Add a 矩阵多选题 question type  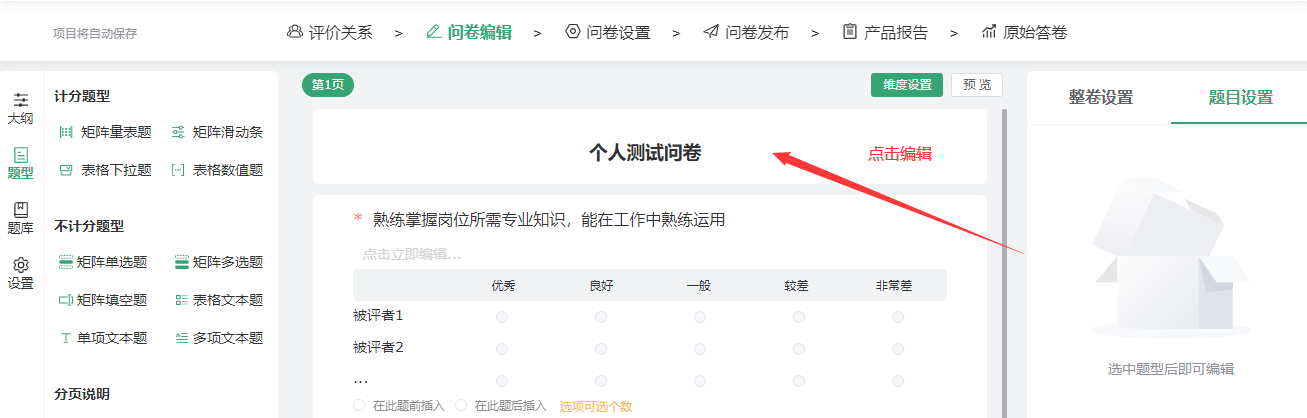(x=219, y=262)
